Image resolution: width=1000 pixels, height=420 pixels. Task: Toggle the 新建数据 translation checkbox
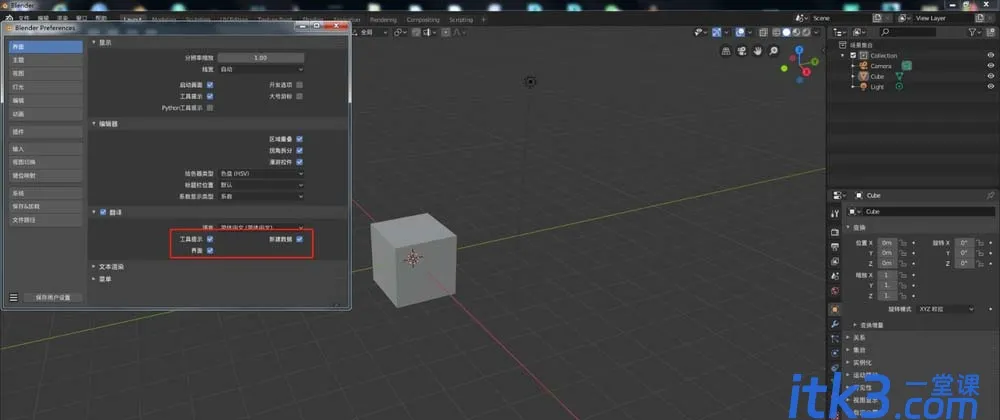(300, 239)
